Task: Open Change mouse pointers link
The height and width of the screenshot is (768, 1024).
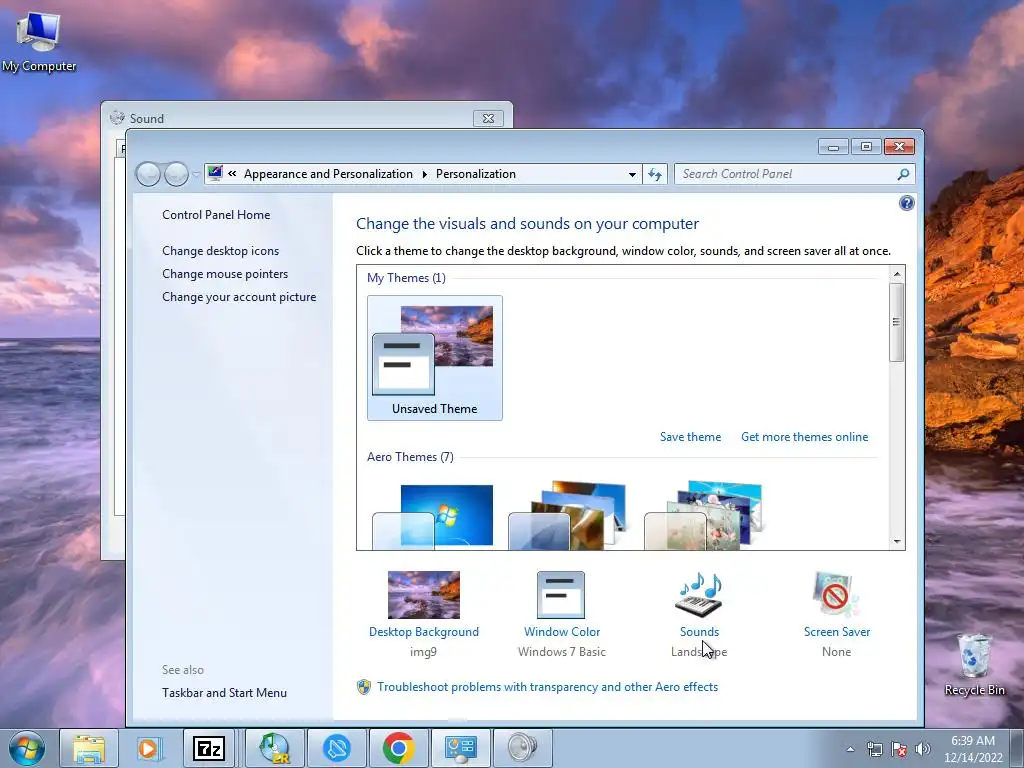Action: coord(225,274)
